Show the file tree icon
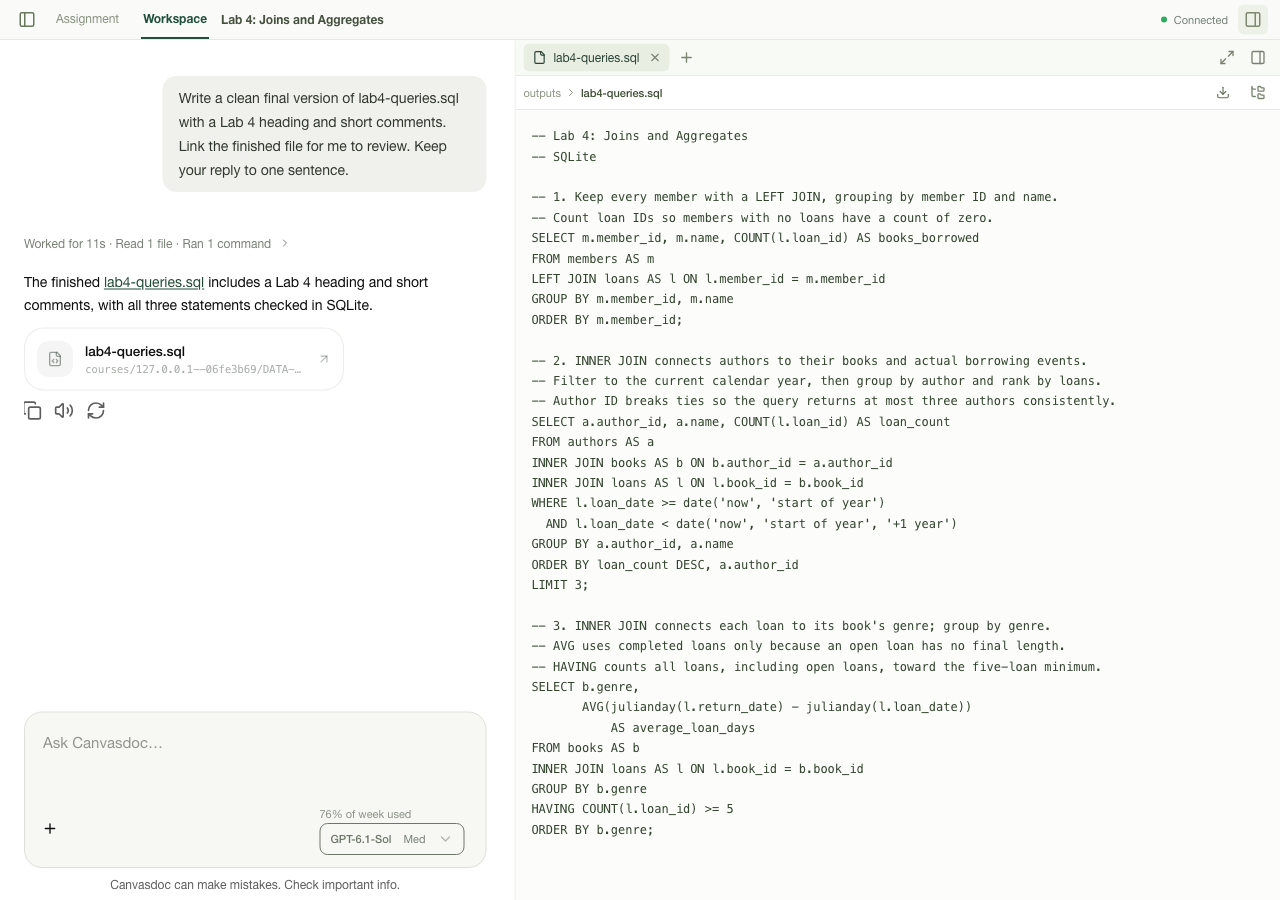1280x900 pixels. (x=1258, y=93)
